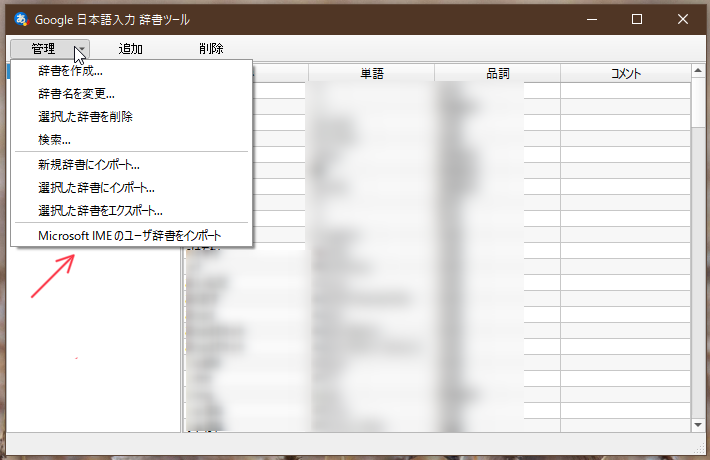Click the scrollbar down arrow
The width and height of the screenshot is (710, 460).
[x=698, y=425]
